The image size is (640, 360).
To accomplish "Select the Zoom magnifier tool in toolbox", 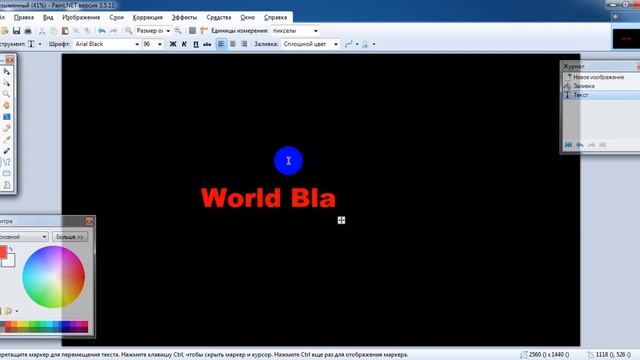I will (7, 94).
